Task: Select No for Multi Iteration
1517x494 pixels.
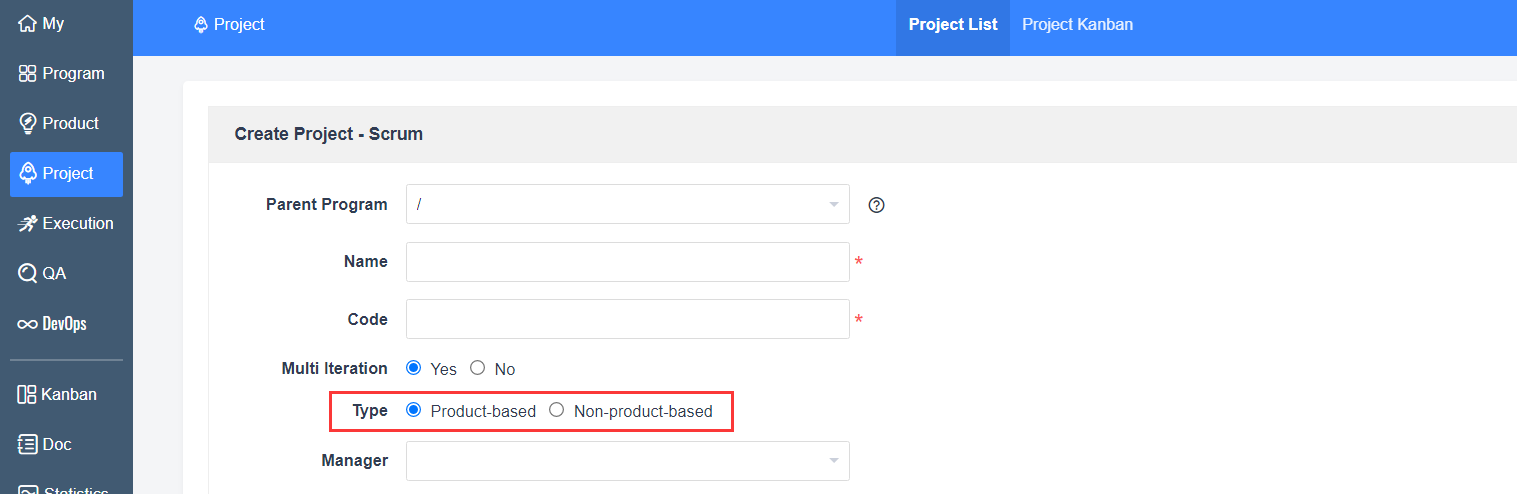Action: (478, 368)
